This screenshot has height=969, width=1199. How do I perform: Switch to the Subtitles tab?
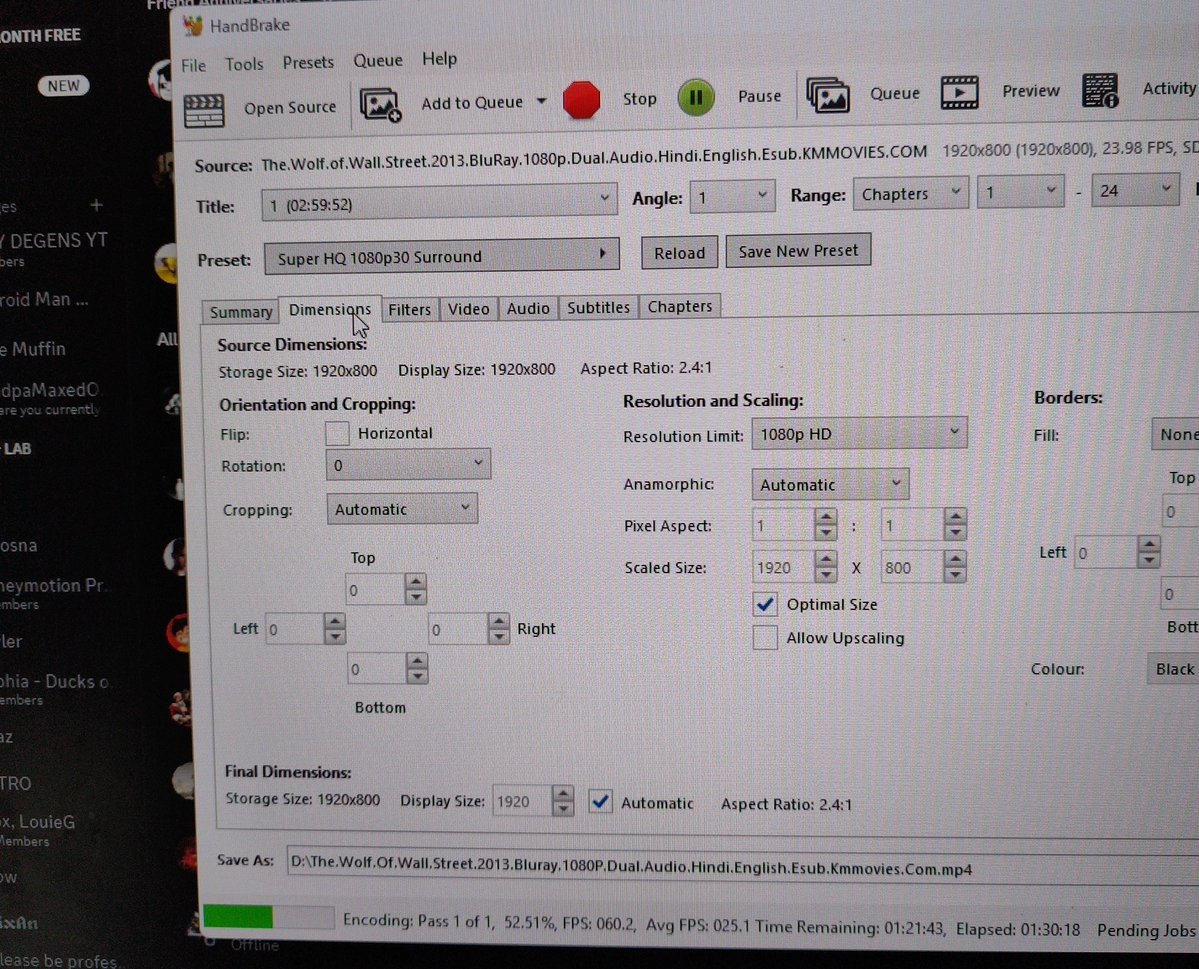pyautogui.click(x=599, y=307)
